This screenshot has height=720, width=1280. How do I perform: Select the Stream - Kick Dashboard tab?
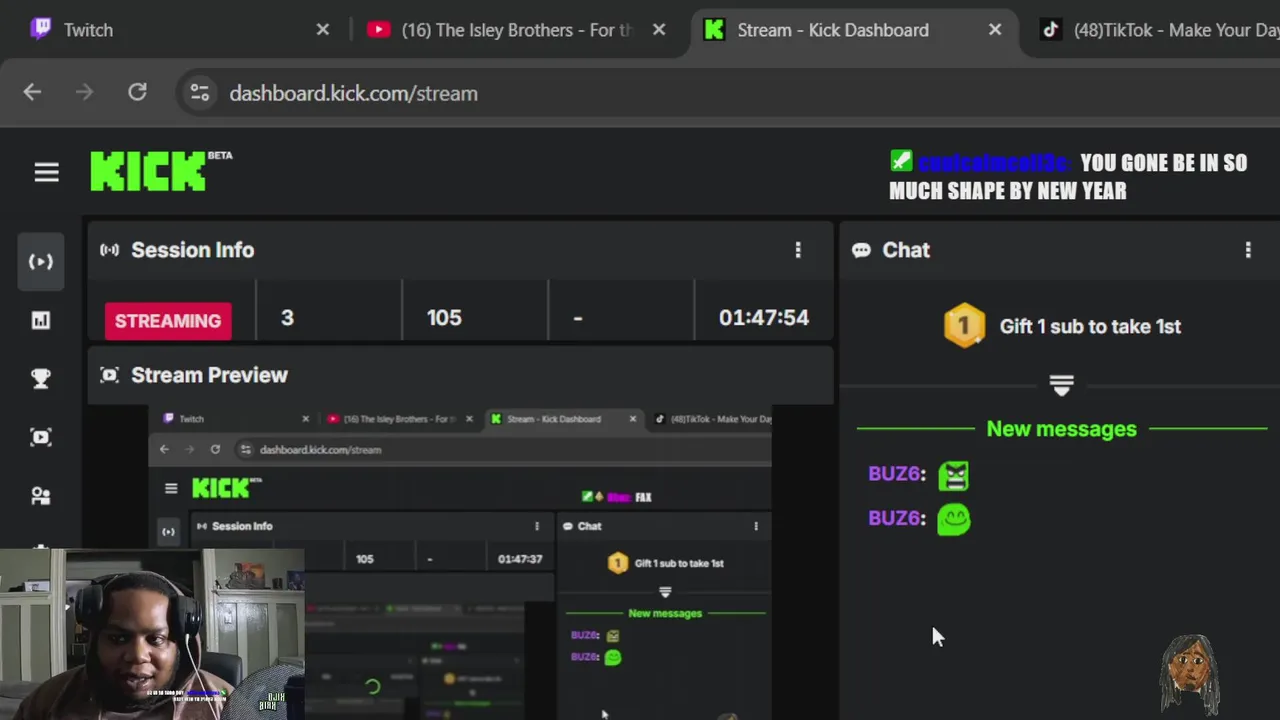click(x=832, y=30)
